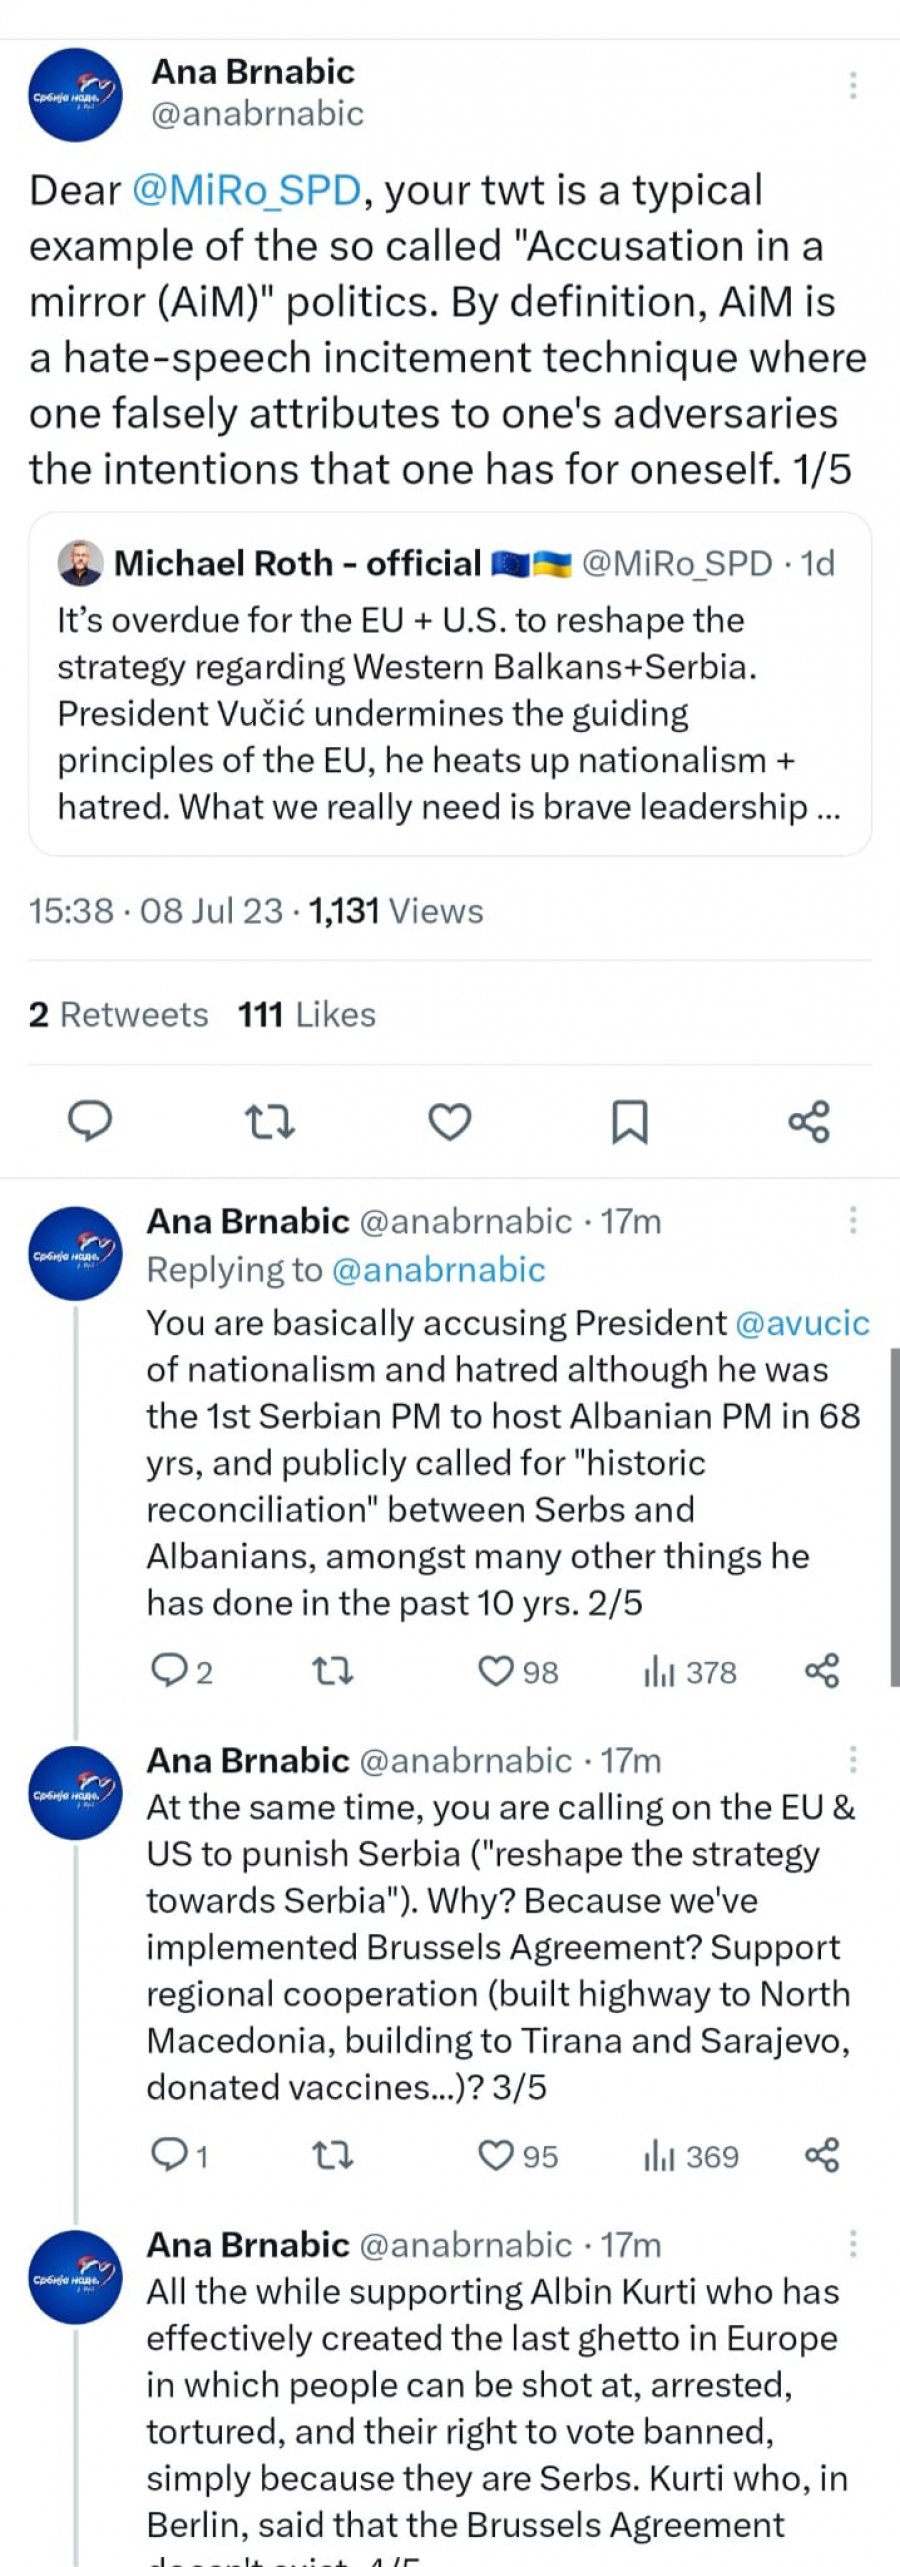View analytics icon on the 2/5 reply
The image size is (900, 2567).
tap(660, 1671)
